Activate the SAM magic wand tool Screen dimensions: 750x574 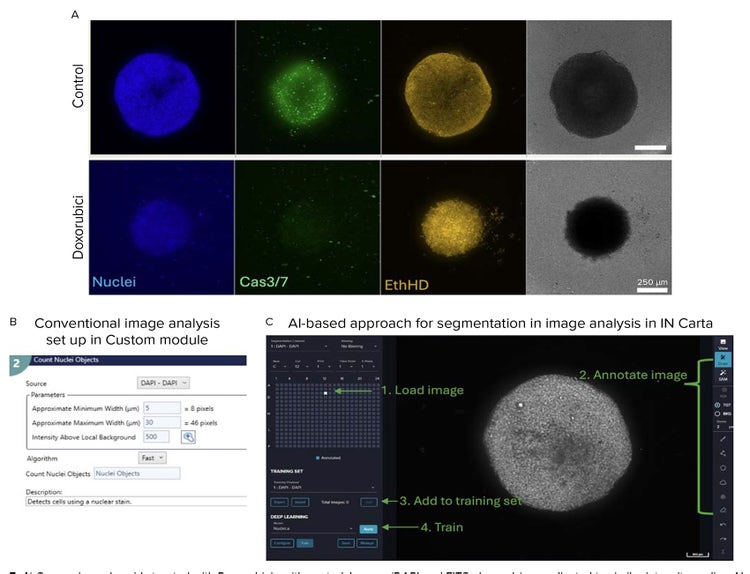[723, 375]
